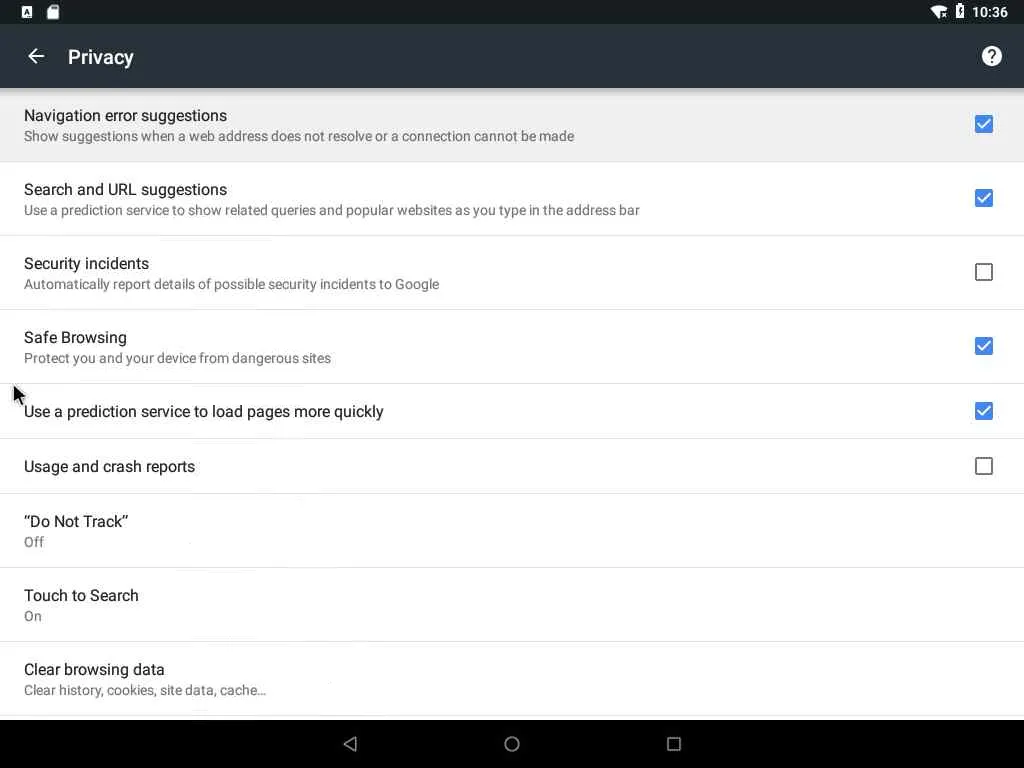1024x768 pixels.
Task: Tap the keyboard notification icon
Action: (x=27, y=12)
